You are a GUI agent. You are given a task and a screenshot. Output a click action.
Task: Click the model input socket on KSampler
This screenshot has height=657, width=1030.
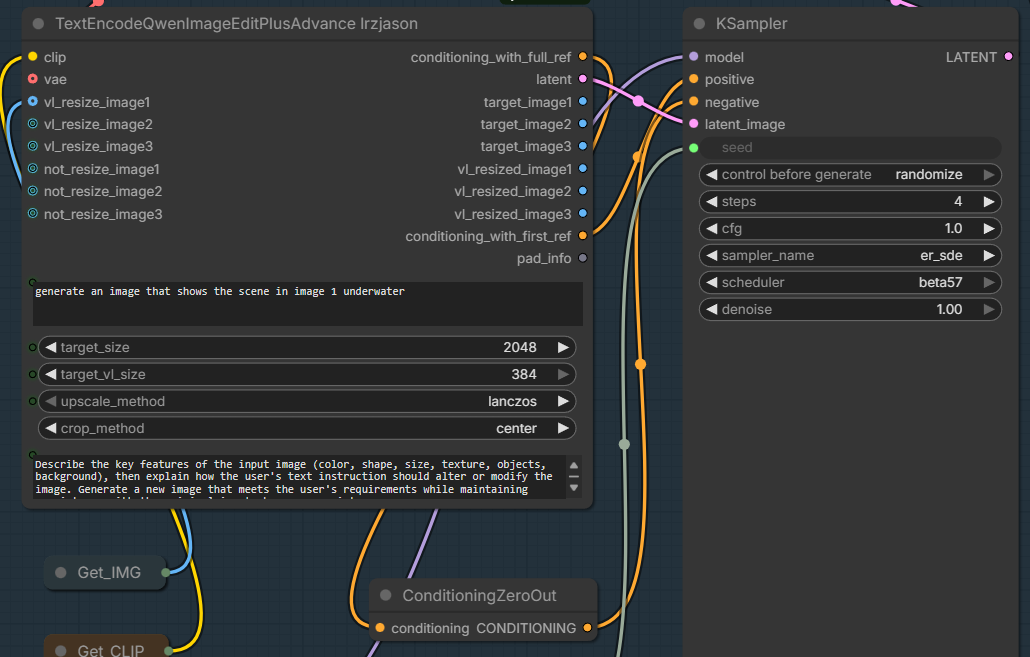pos(692,57)
